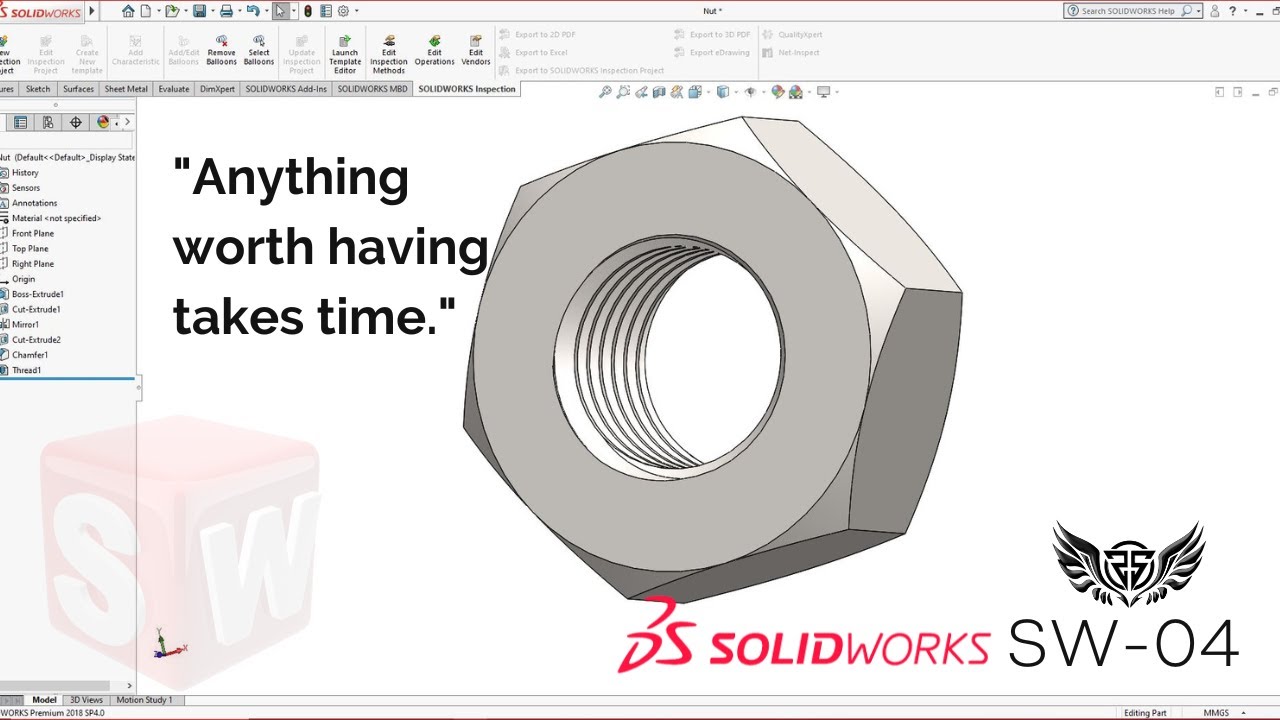Image resolution: width=1280 pixels, height=720 pixels.
Task: Click Hide/Show Items eye icon
Action: 750,92
